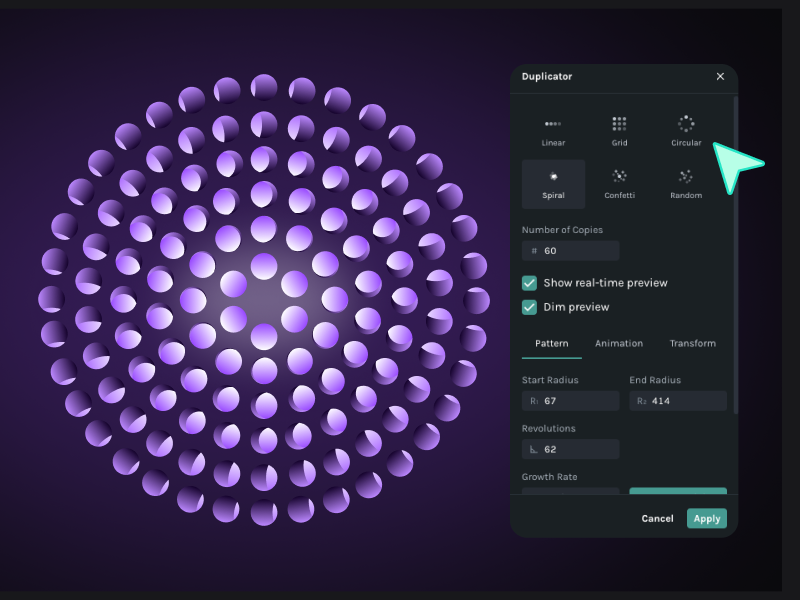Close the Duplicator dialog
Image resolution: width=800 pixels, height=600 pixels.
coord(720,76)
